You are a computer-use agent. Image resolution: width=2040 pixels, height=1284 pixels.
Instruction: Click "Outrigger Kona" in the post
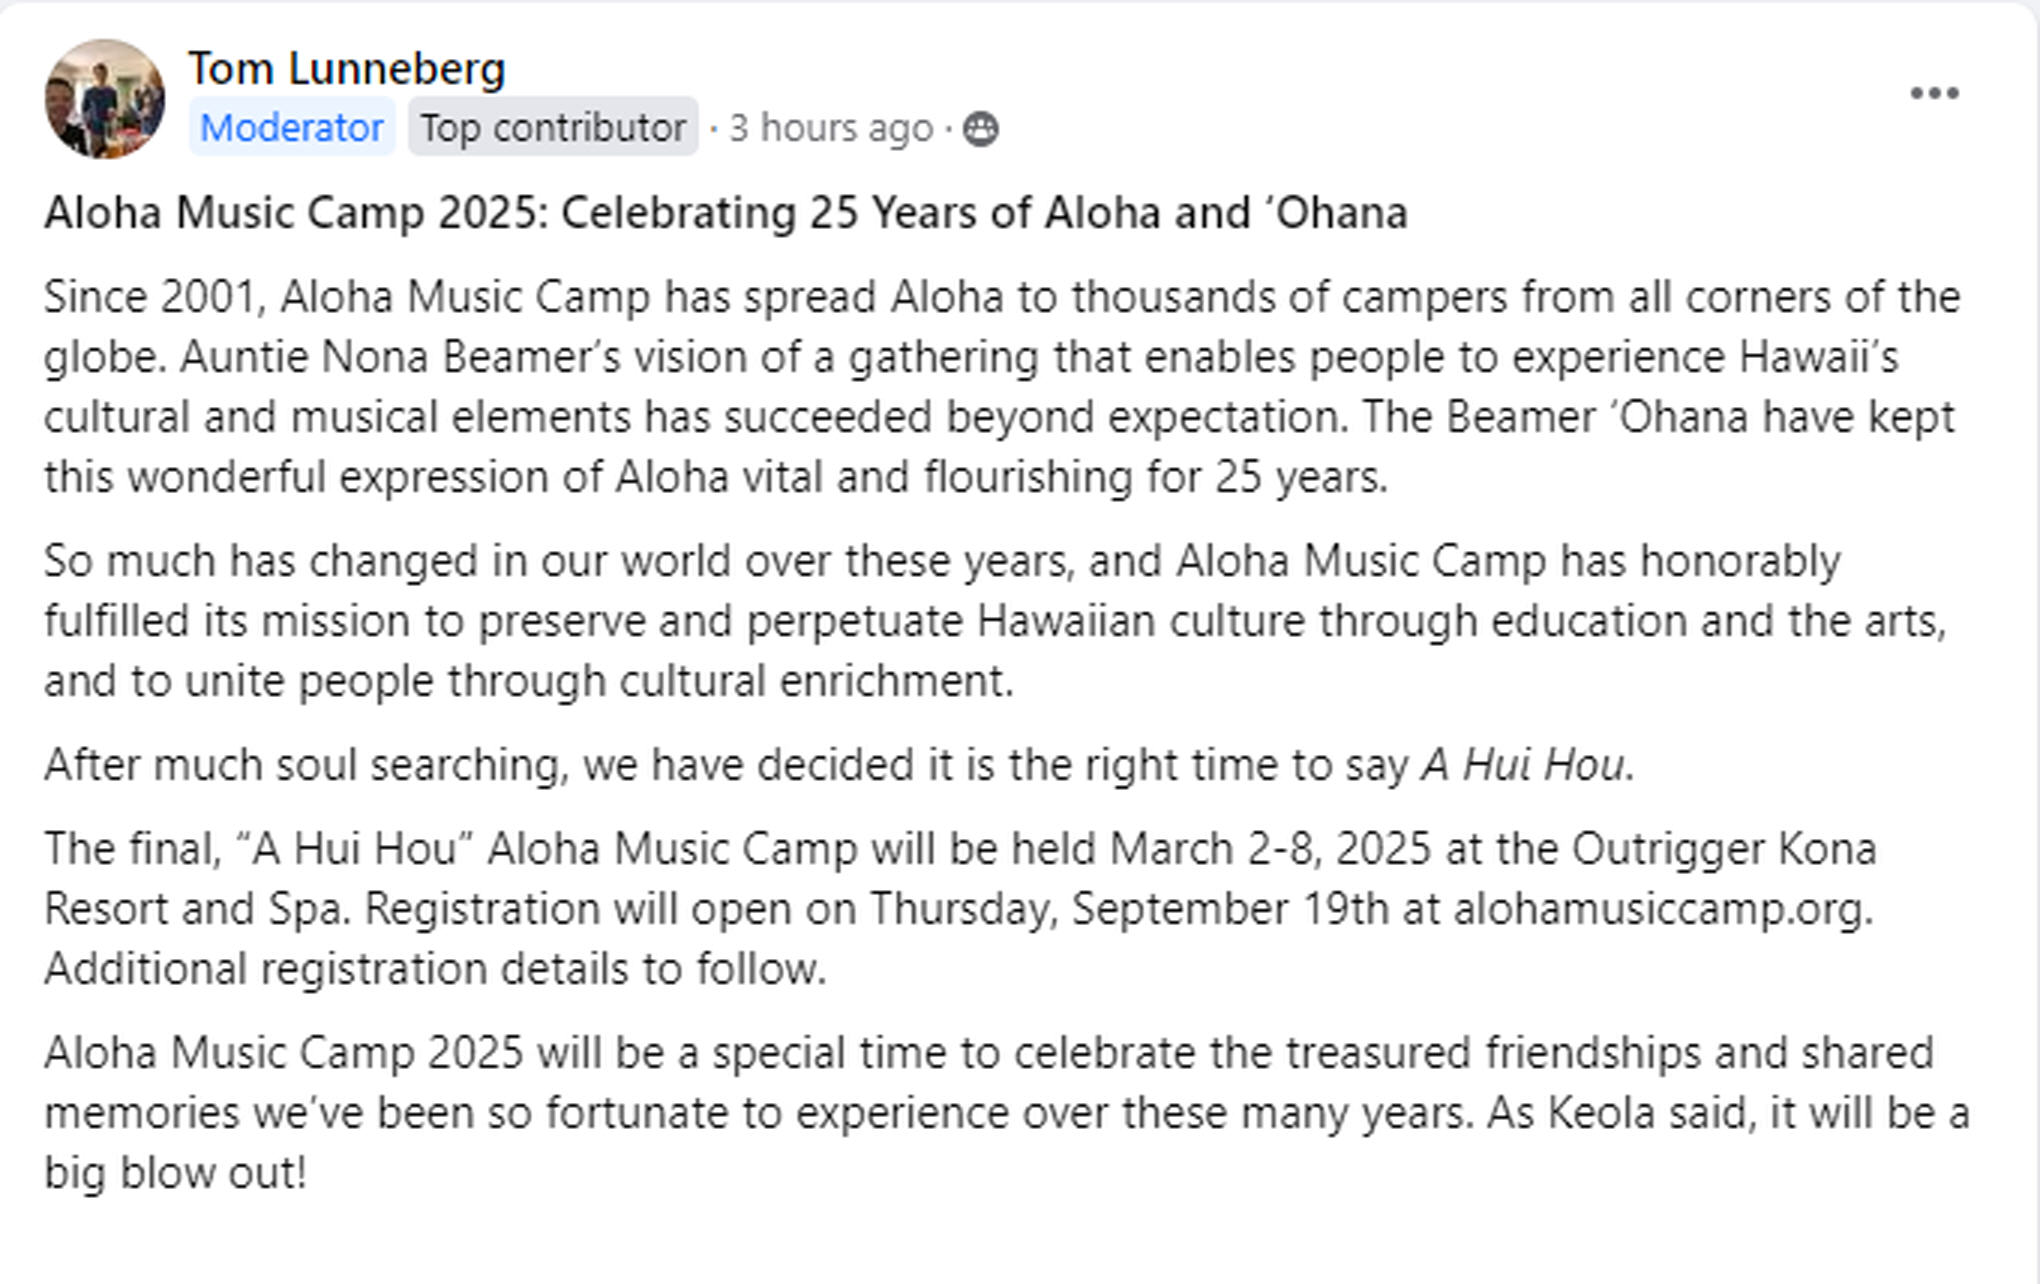point(1723,849)
